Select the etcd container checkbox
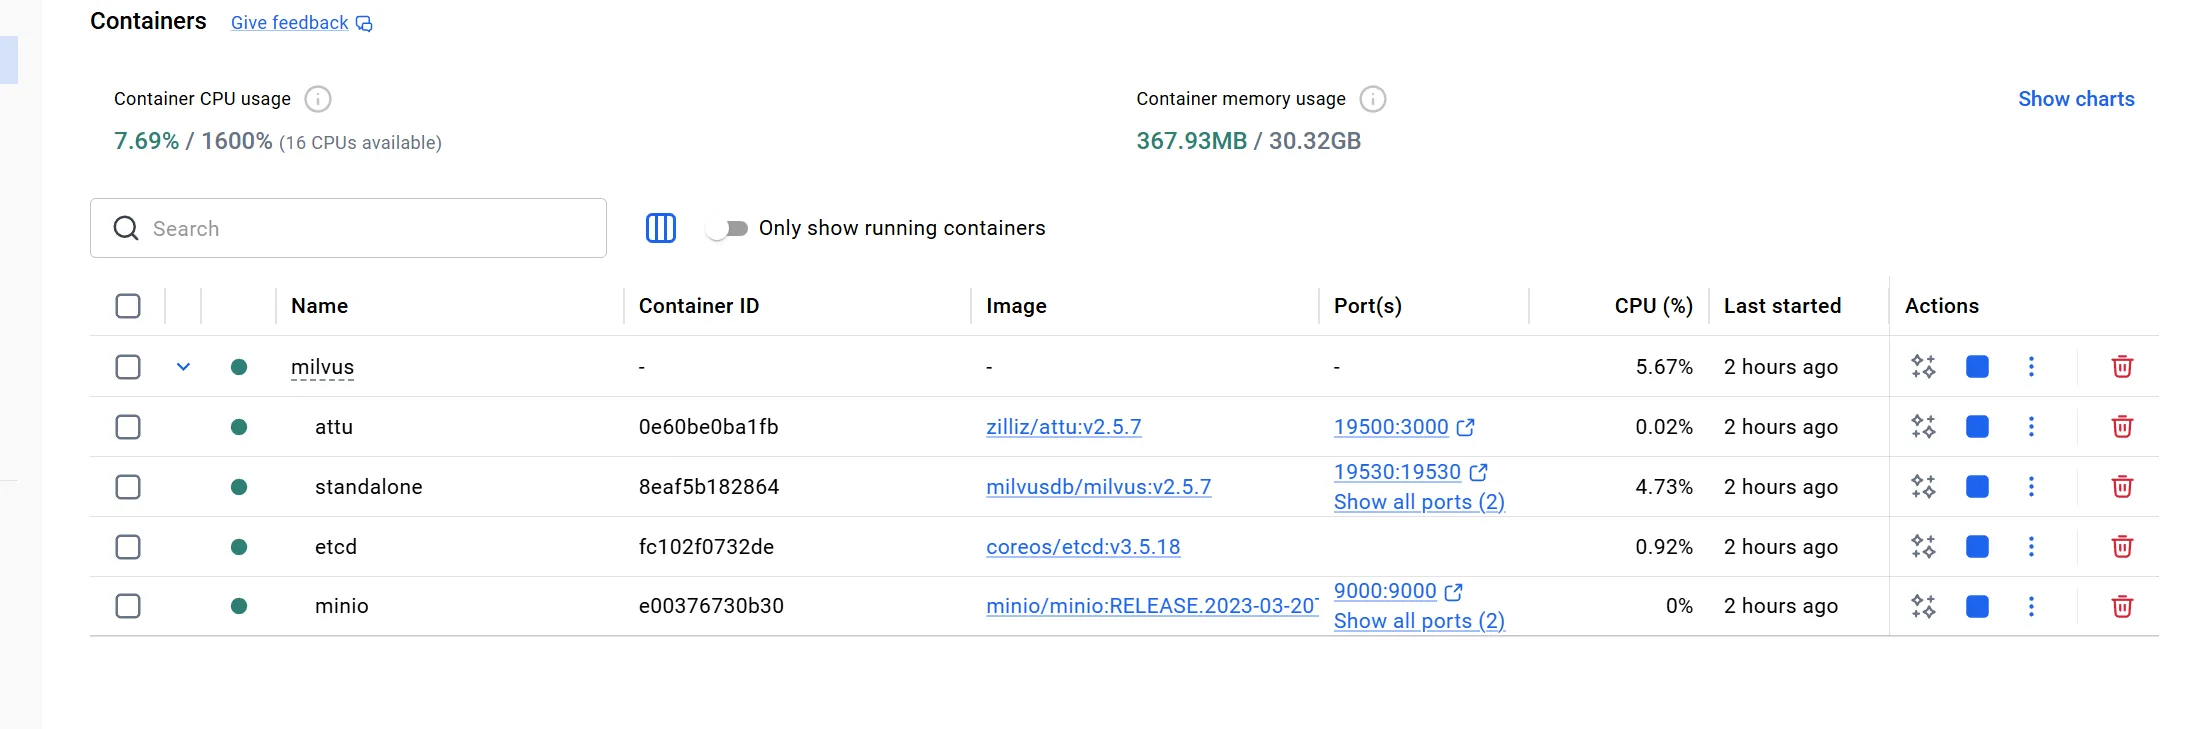The width and height of the screenshot is (2193, 729). 128,547
